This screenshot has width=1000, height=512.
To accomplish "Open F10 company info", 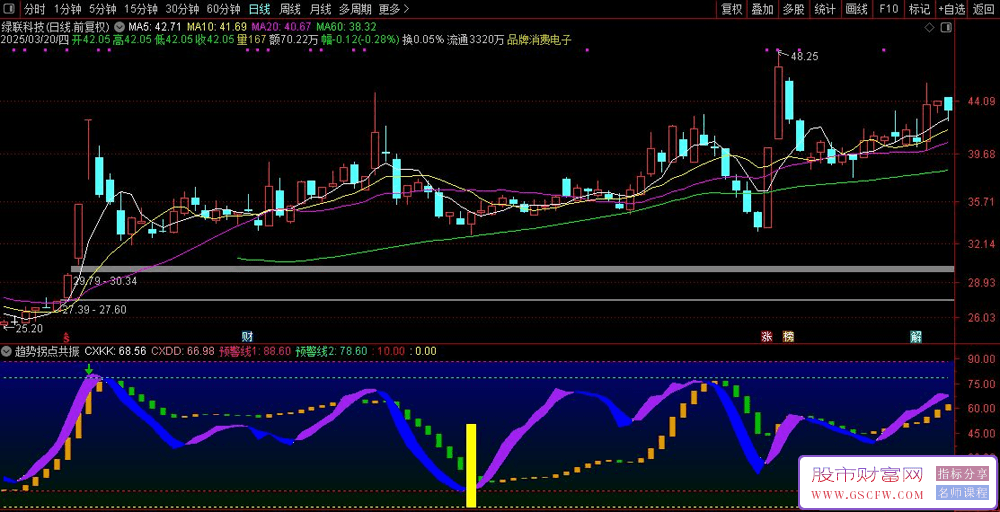I will point(887,9).
